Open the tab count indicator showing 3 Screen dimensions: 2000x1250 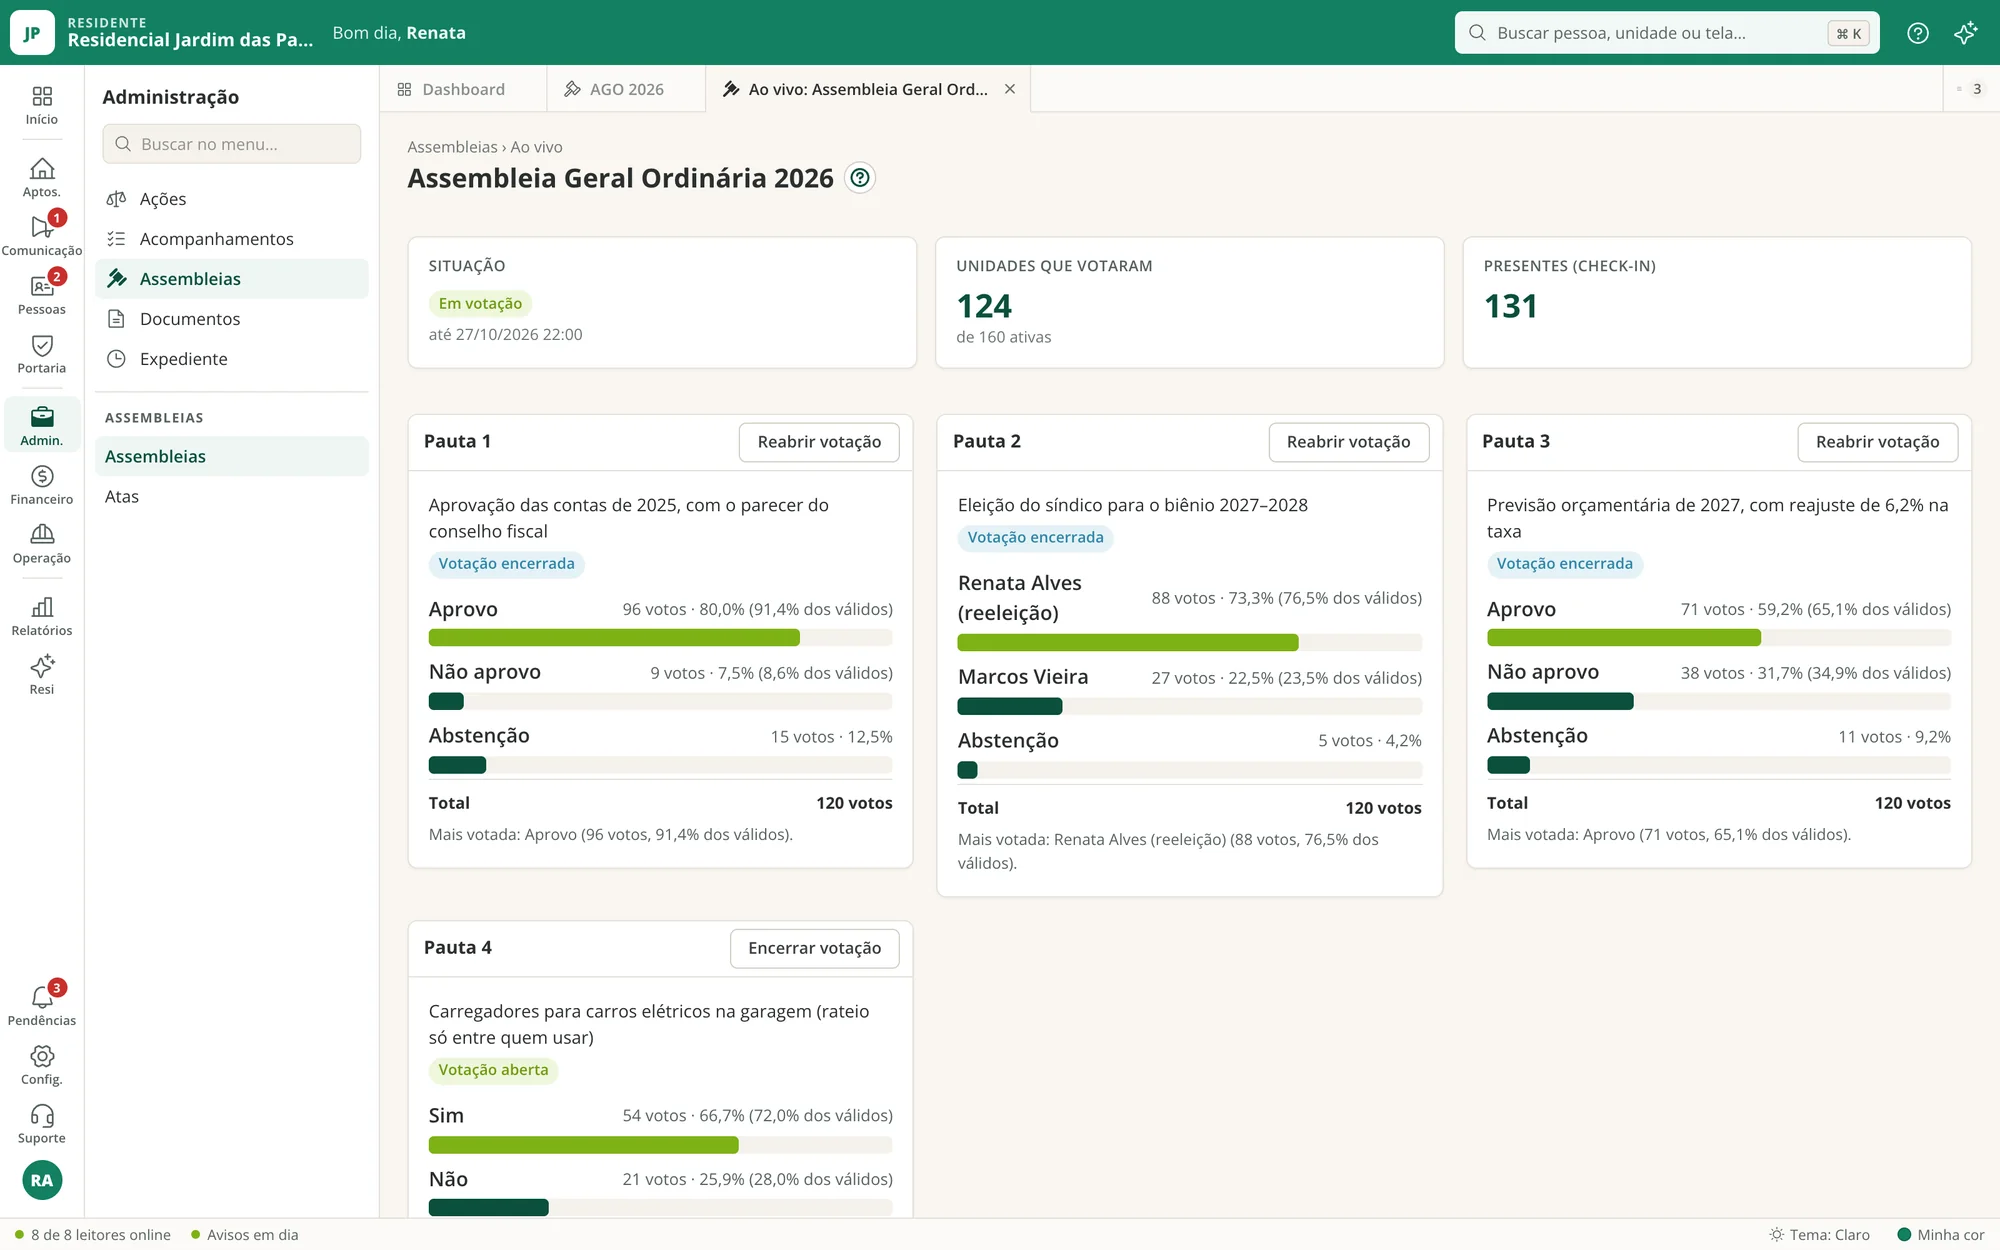[x=1970, y=89]
